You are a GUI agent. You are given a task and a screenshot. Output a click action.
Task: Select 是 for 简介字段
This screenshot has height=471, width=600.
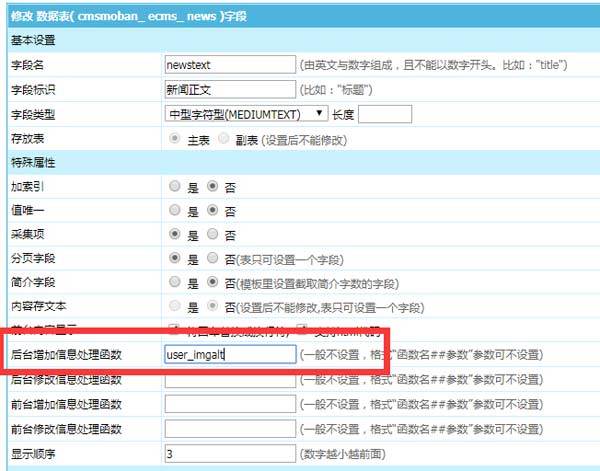tap(174, 282)
